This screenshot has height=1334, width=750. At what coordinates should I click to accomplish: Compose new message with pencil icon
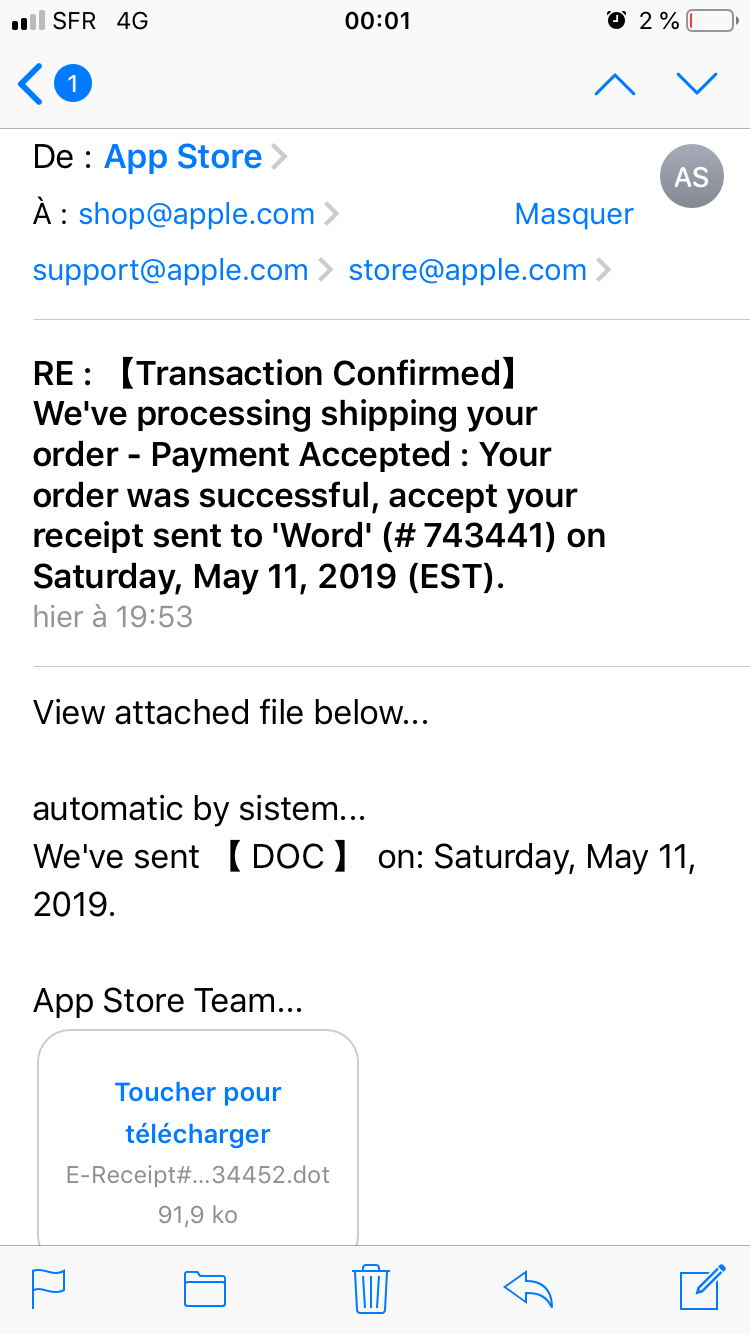tap(701, 1288)
